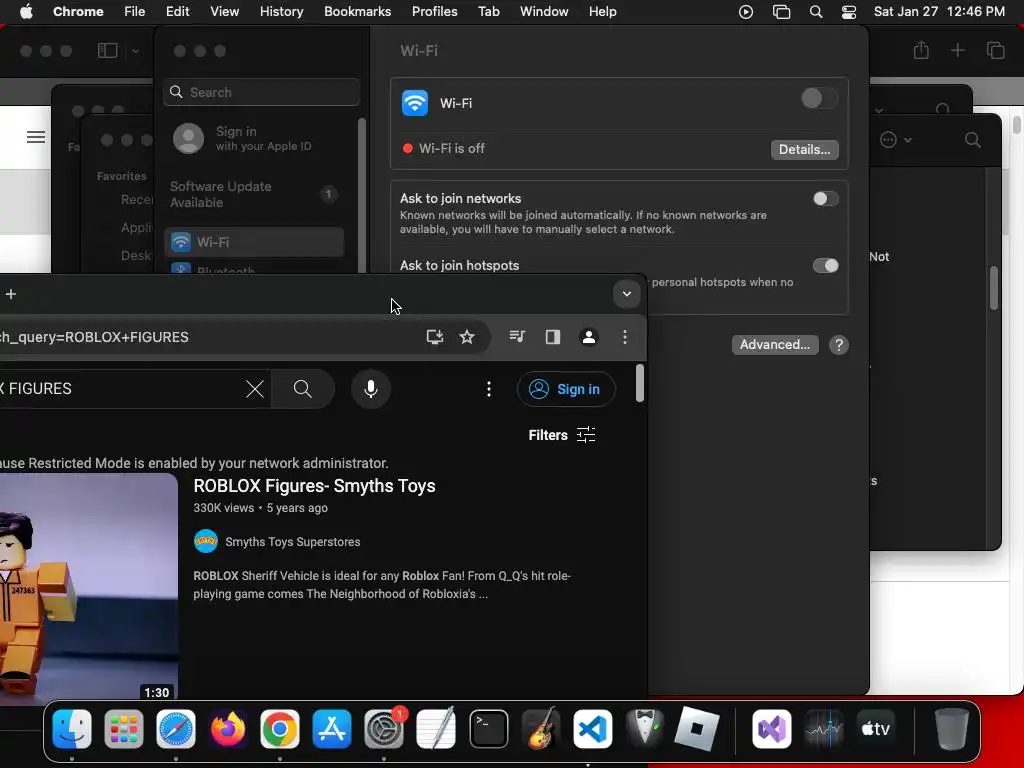Image resolution: width=1024 pixels, height=768 pixels.
Task: Click the Advanced... button
Action: (x=775, y=345)
